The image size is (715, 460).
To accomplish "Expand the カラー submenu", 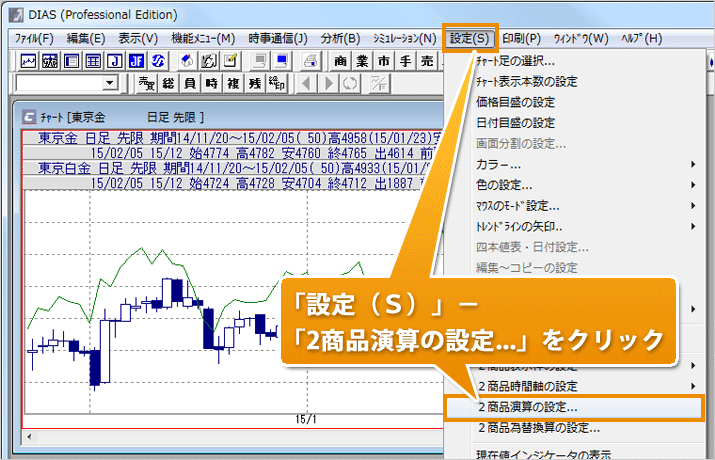I will coord(500,164).
